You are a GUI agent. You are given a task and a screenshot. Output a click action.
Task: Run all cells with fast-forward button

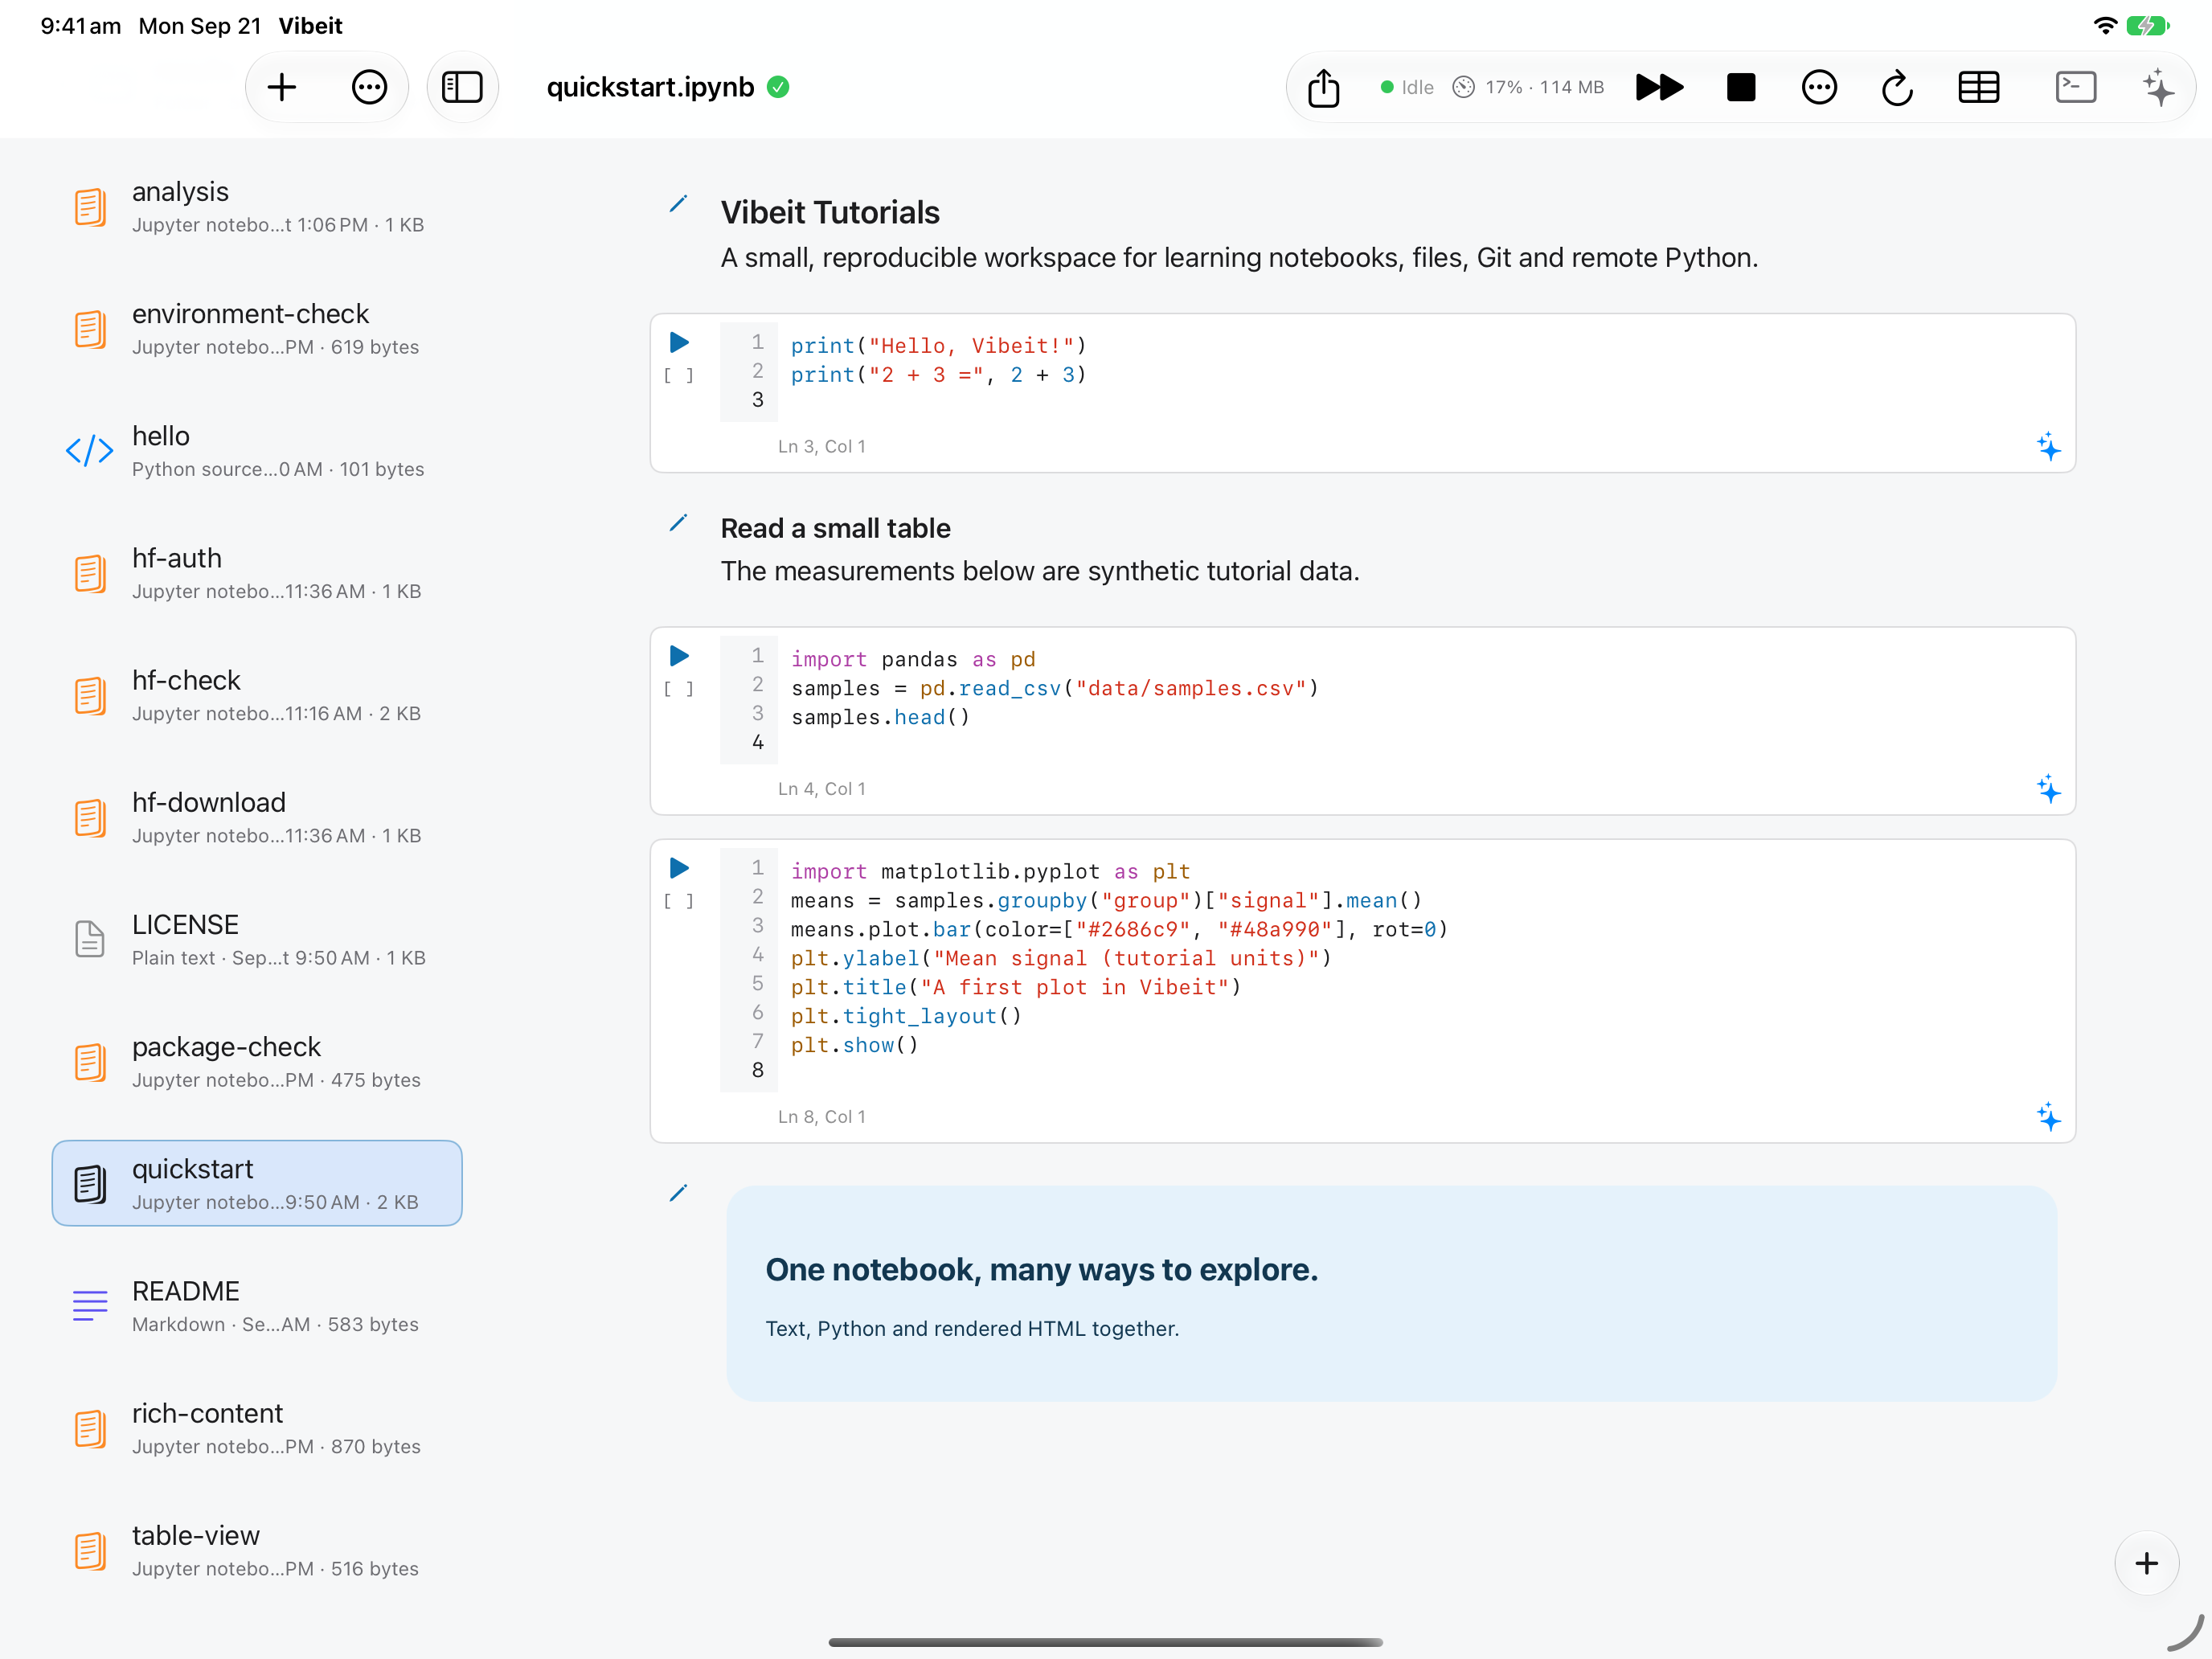click(x=1659, y=87)
